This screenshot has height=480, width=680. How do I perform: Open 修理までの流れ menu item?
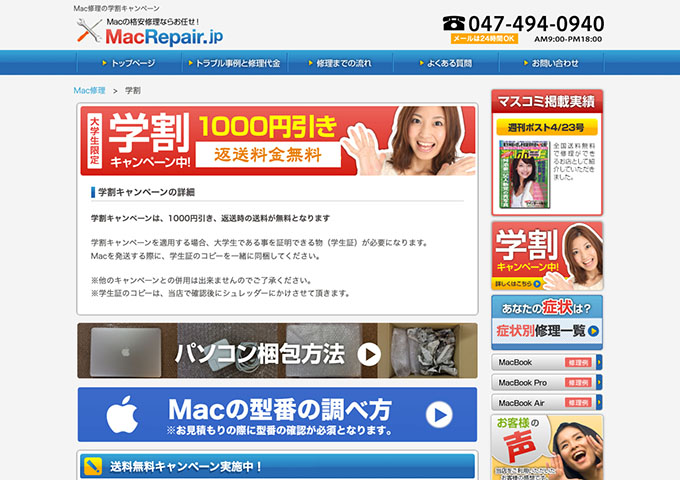340,63
